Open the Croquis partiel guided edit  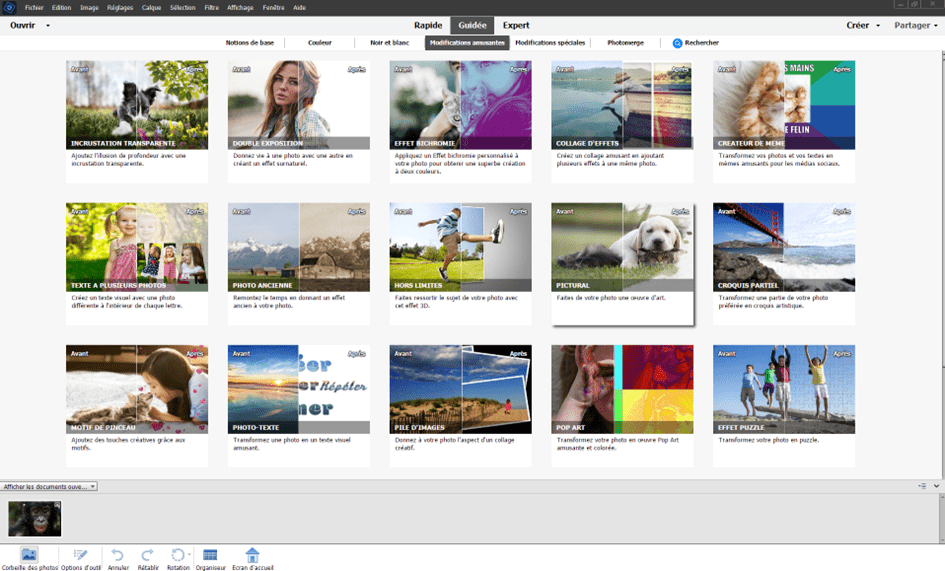tap(783, 263)
